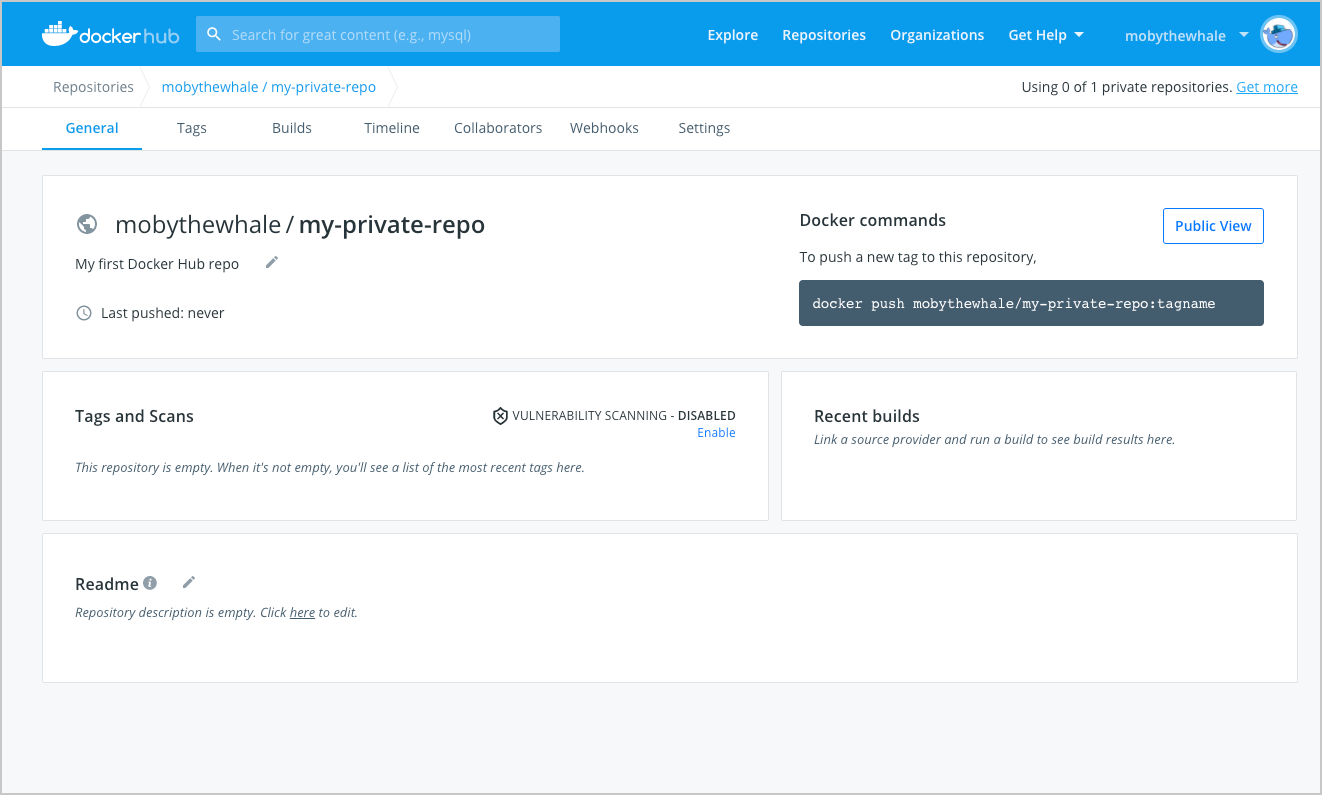Open the Organizations page

[x=937, y=34]
